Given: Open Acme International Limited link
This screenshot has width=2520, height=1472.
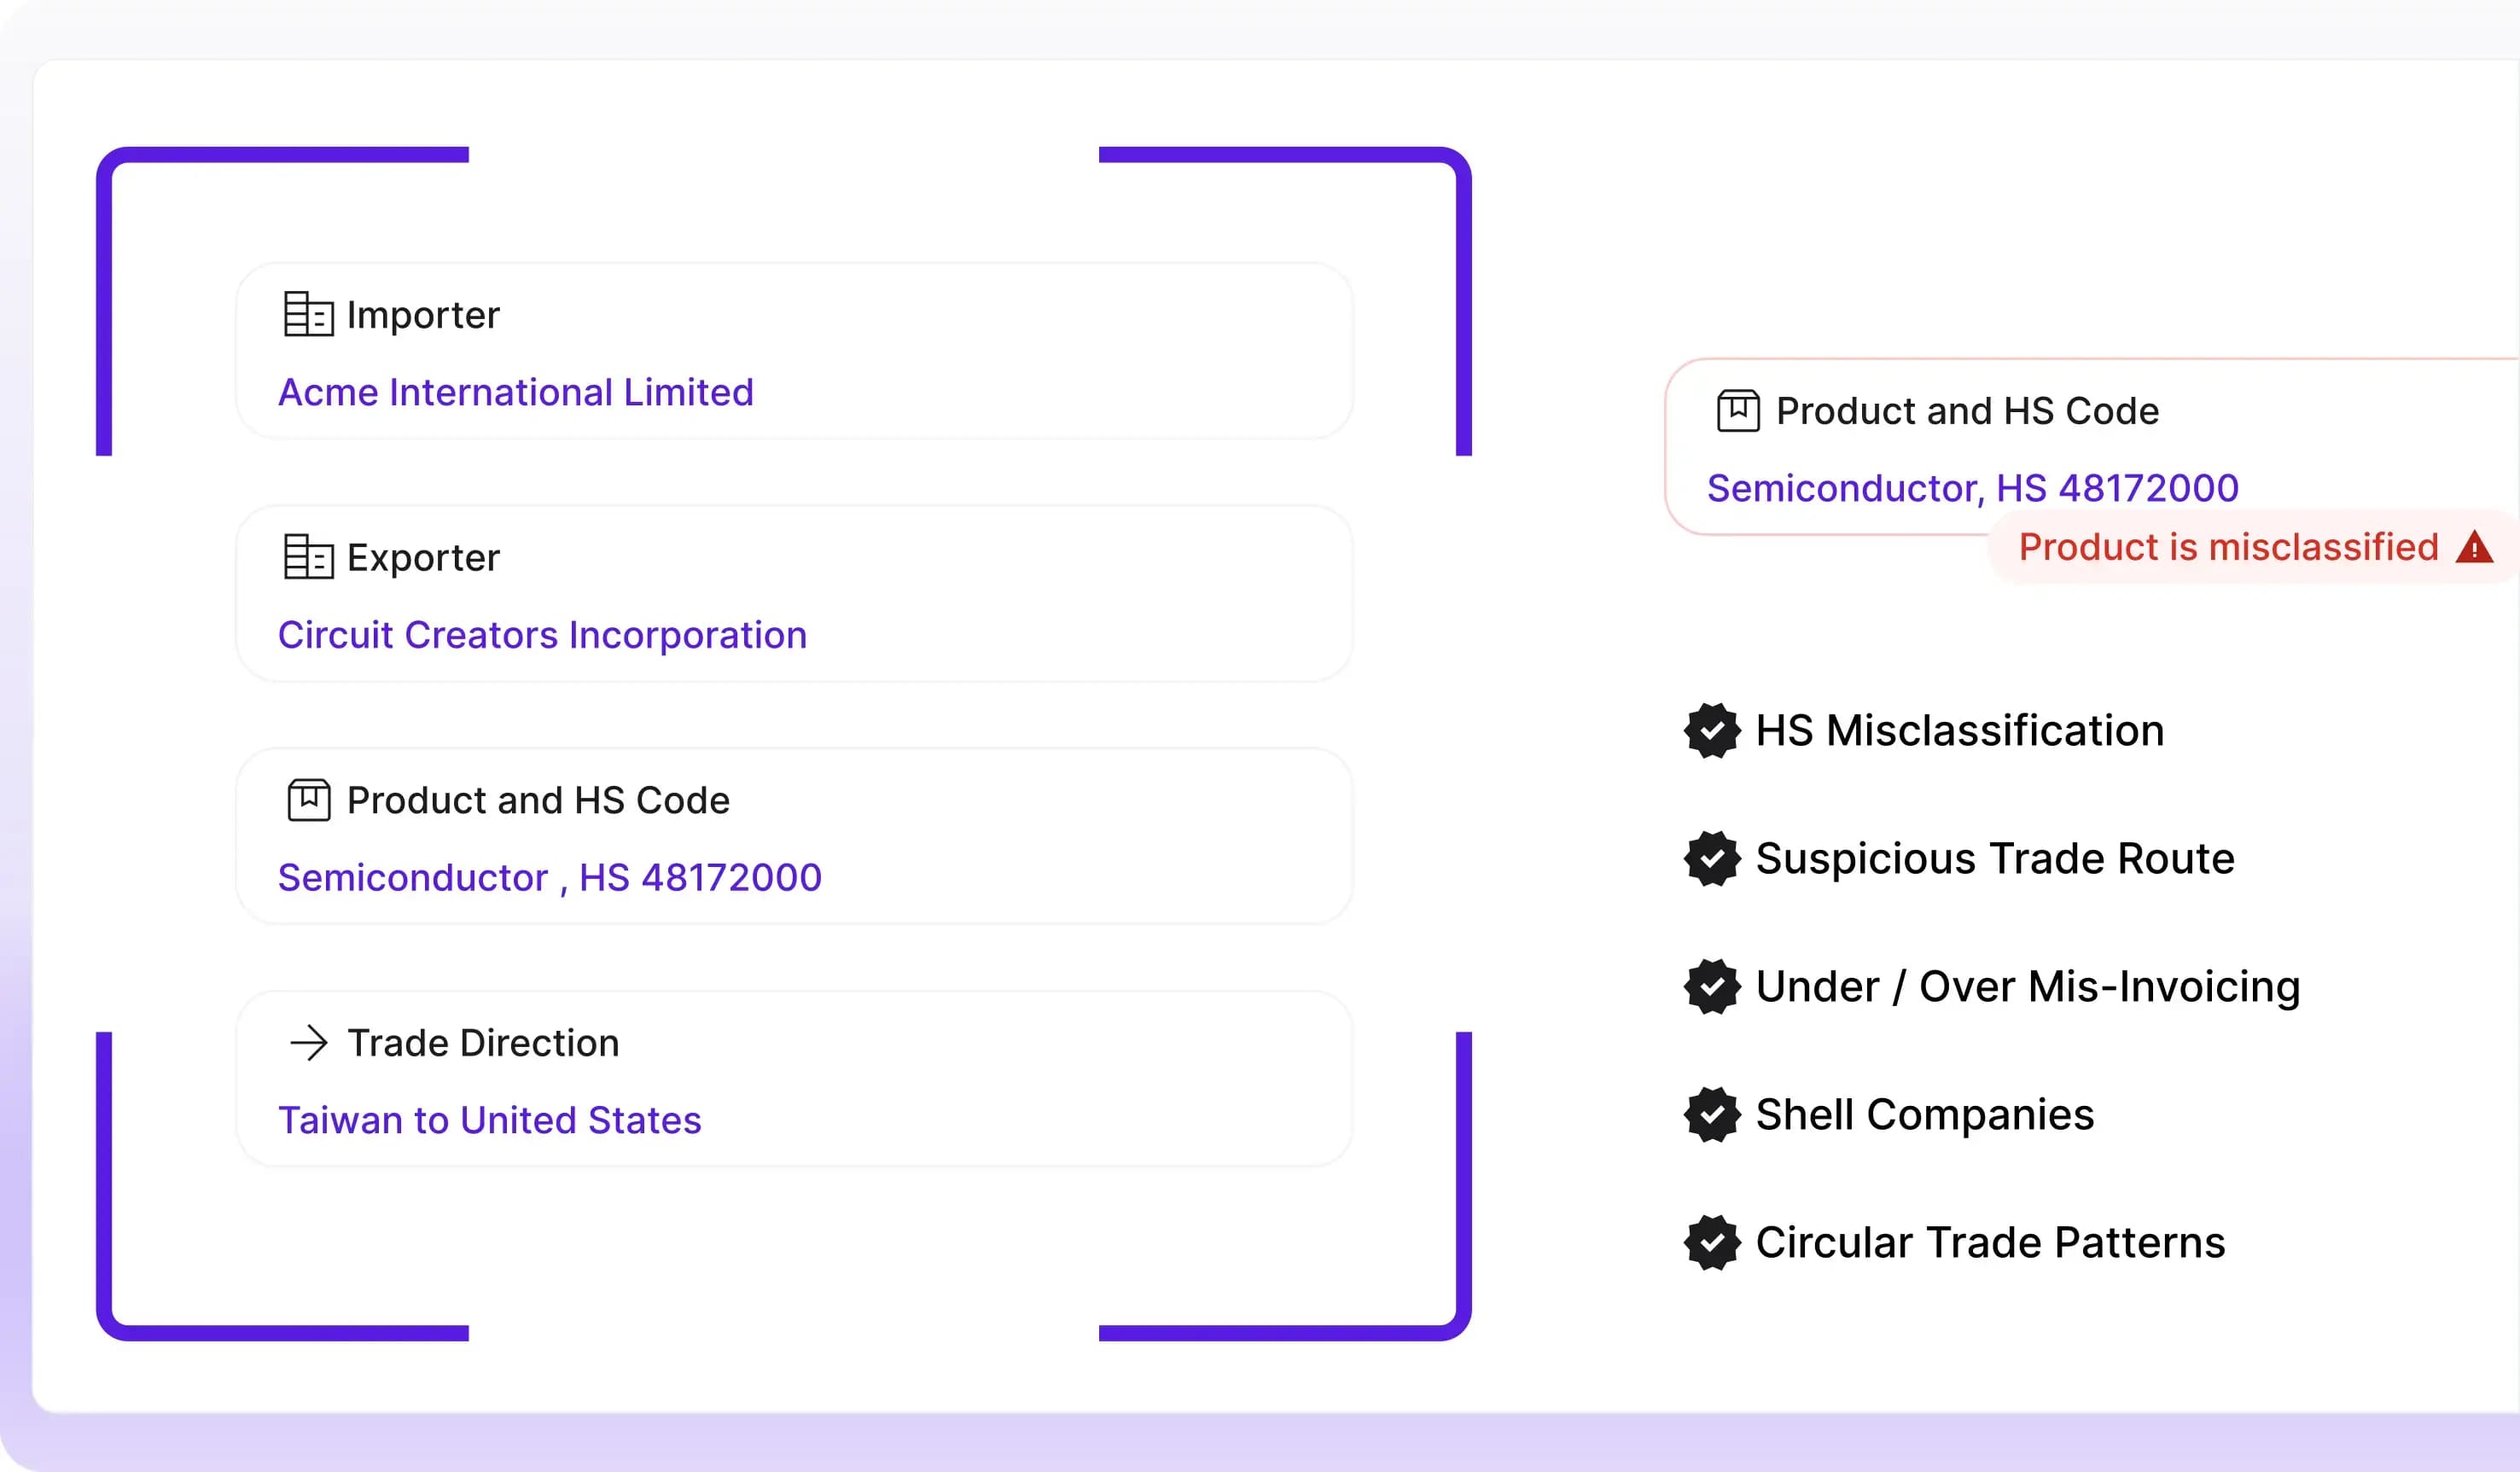Looking at the screenshot, I should click(x=515, y=392).
